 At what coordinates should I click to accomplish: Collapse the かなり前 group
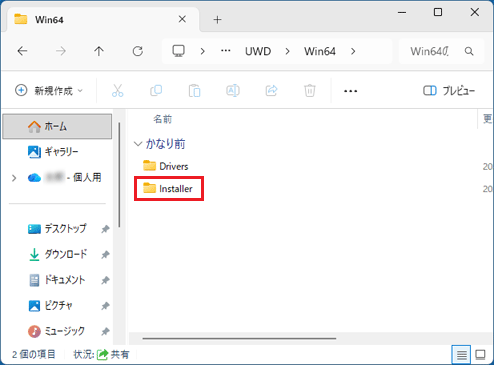(x=137, y=144)
